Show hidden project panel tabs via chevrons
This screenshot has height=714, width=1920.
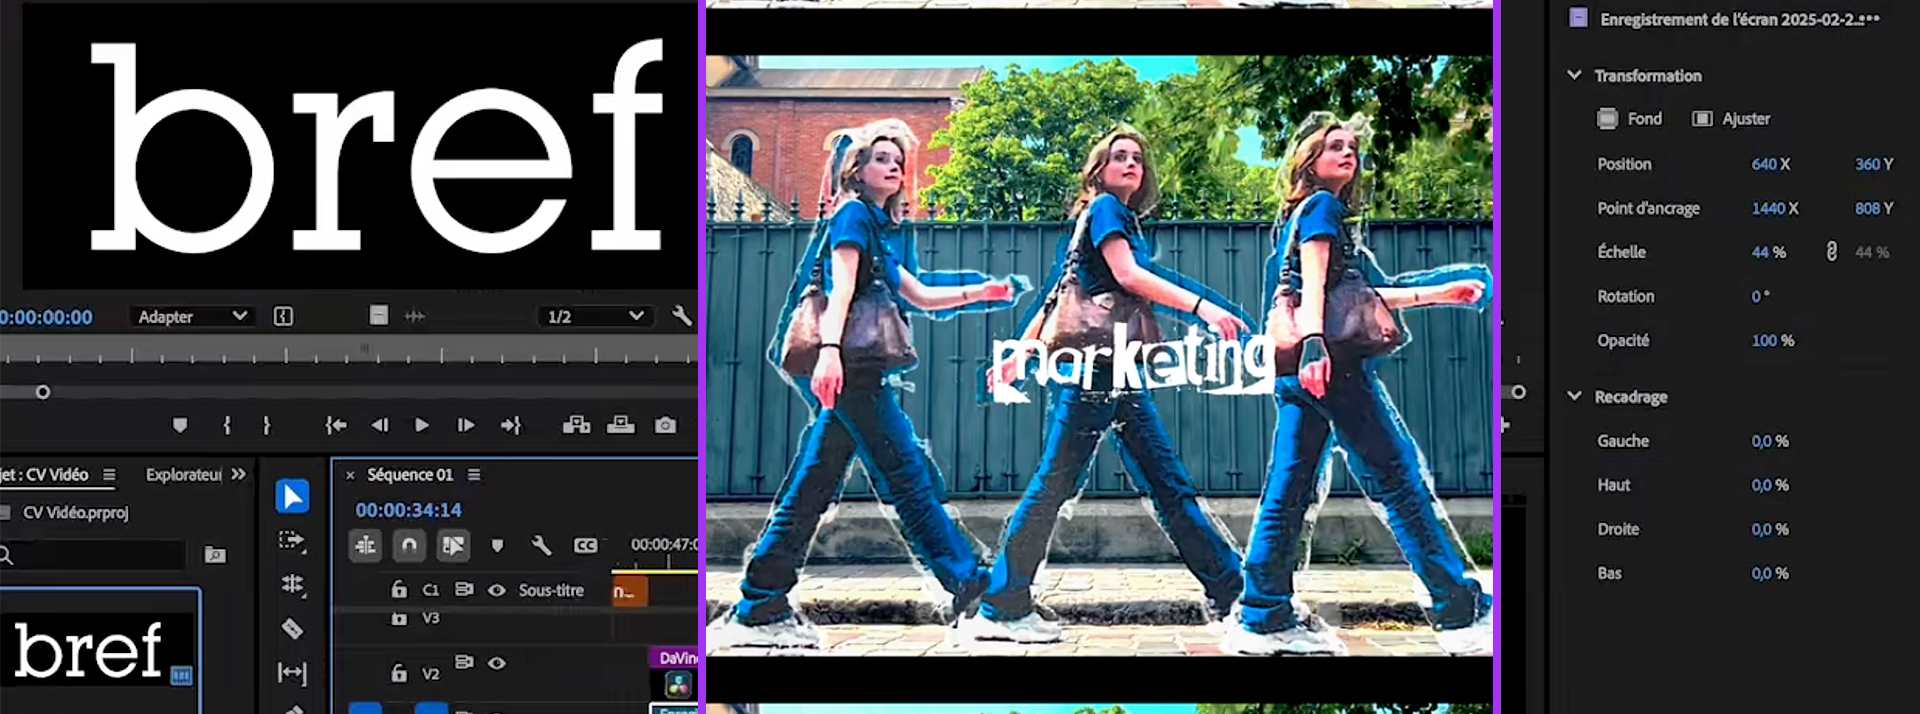click(x=238, y=474)
